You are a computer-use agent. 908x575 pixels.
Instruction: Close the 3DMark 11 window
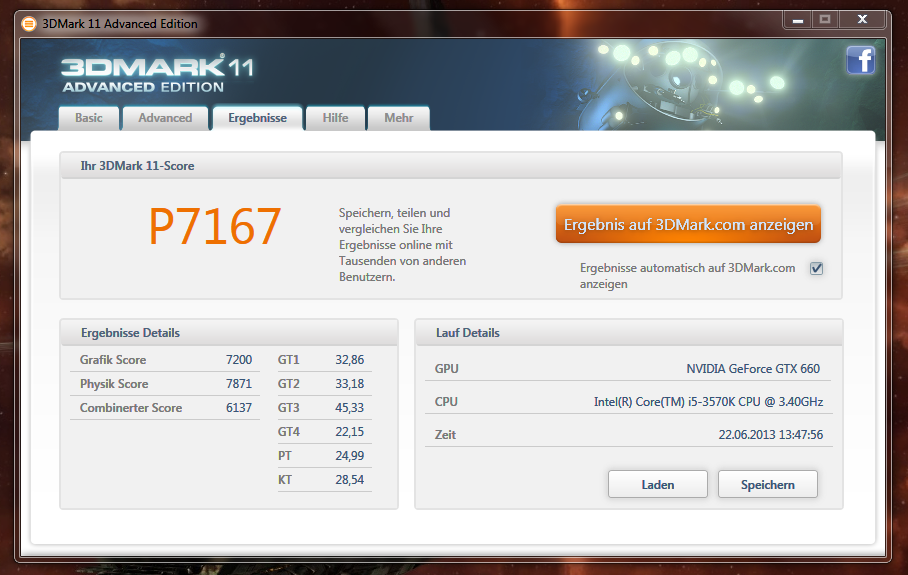click(862, 20)
